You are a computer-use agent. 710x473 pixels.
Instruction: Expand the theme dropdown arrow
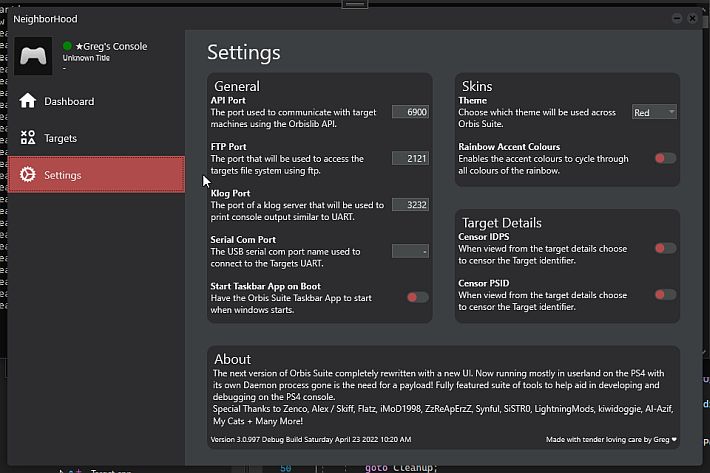[x=672, y=111]
